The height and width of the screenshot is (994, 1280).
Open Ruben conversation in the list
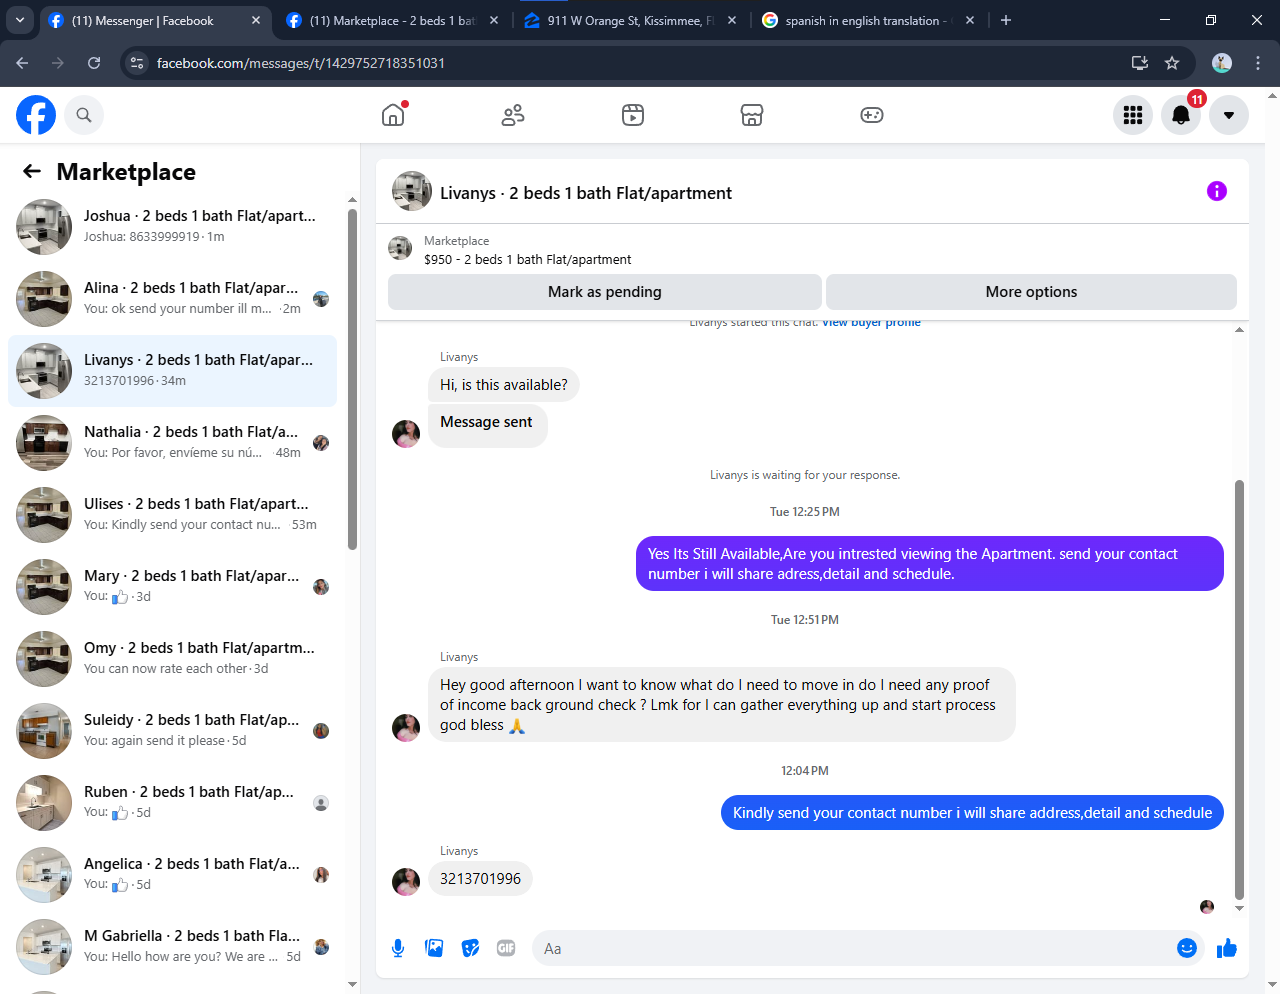pyautogui.click(x=172, y=803)
